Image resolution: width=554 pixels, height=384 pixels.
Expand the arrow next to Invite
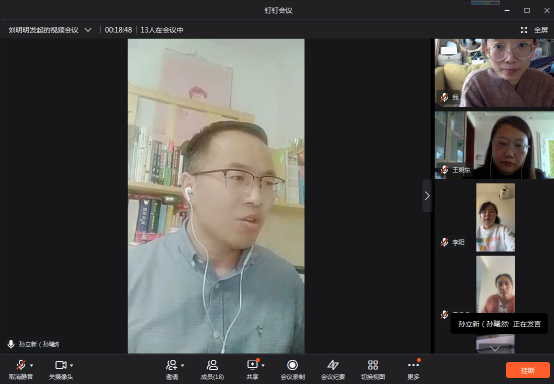tap(183, 365)
